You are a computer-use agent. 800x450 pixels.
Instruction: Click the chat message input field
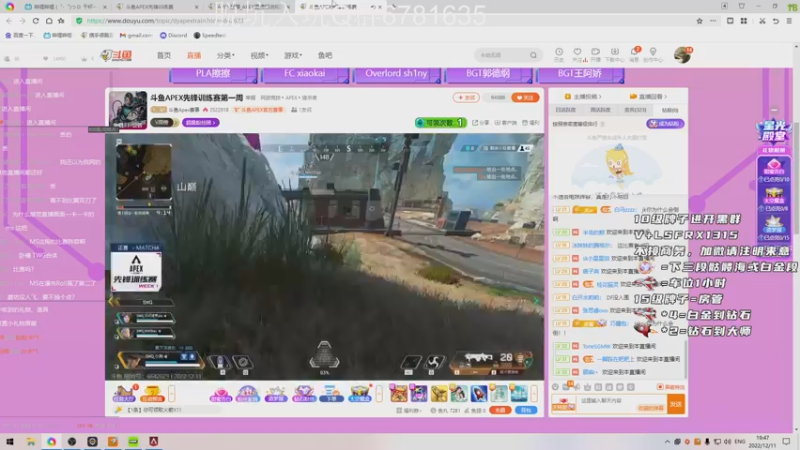(622, 404)
